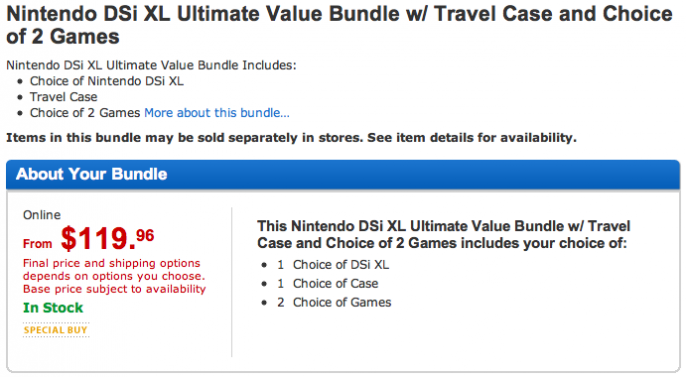Click the Travel Case bullet item
The width and height of the screenshot is (686, 377).
63,97
